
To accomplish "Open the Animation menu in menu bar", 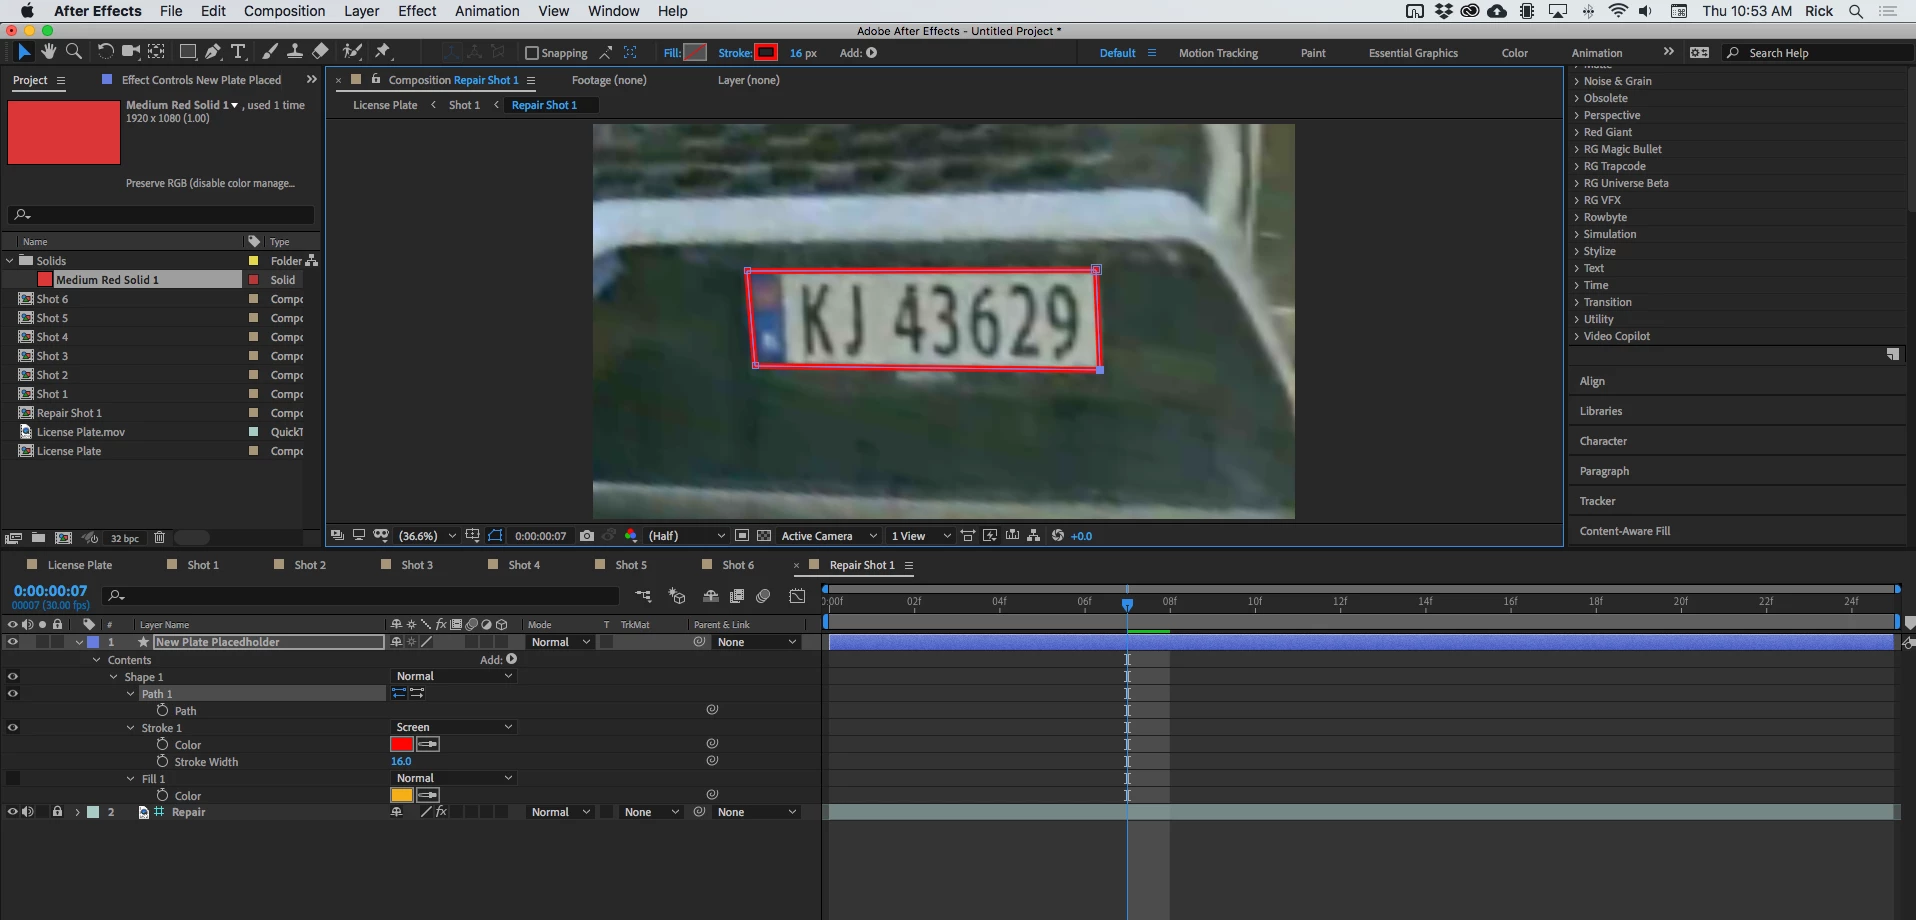I will pyautogui.click(x=487, y=11).
